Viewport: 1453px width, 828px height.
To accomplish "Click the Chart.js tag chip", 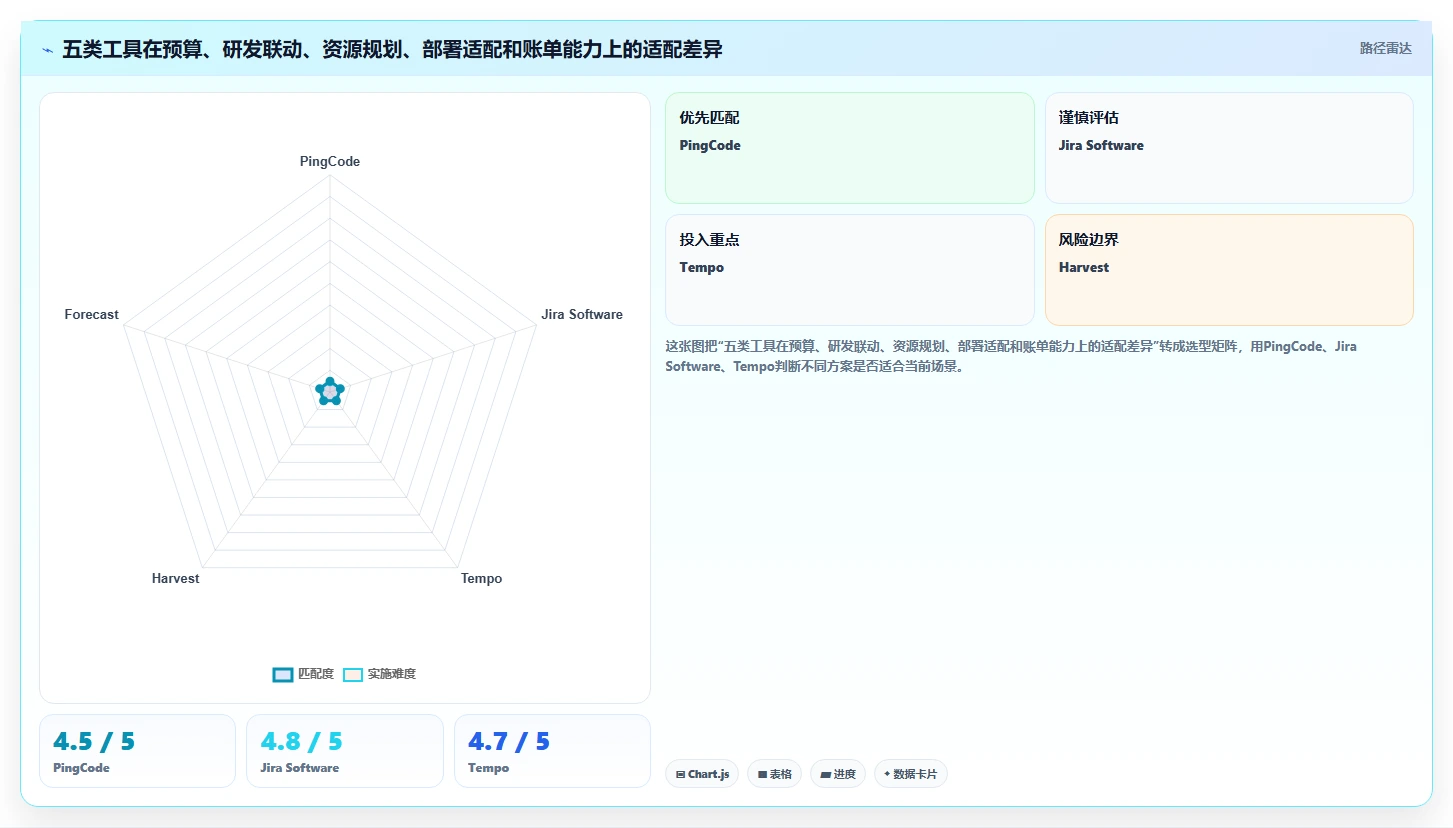I will (702, 774).
